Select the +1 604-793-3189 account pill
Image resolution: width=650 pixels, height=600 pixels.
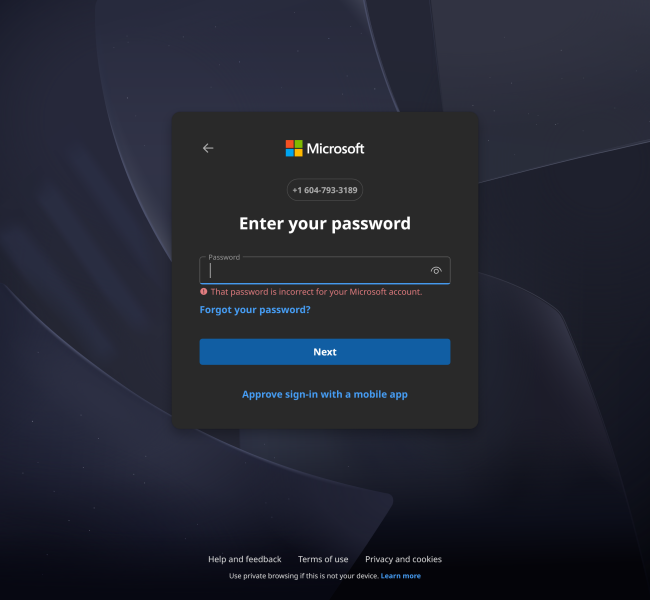(x=325, y=190)
